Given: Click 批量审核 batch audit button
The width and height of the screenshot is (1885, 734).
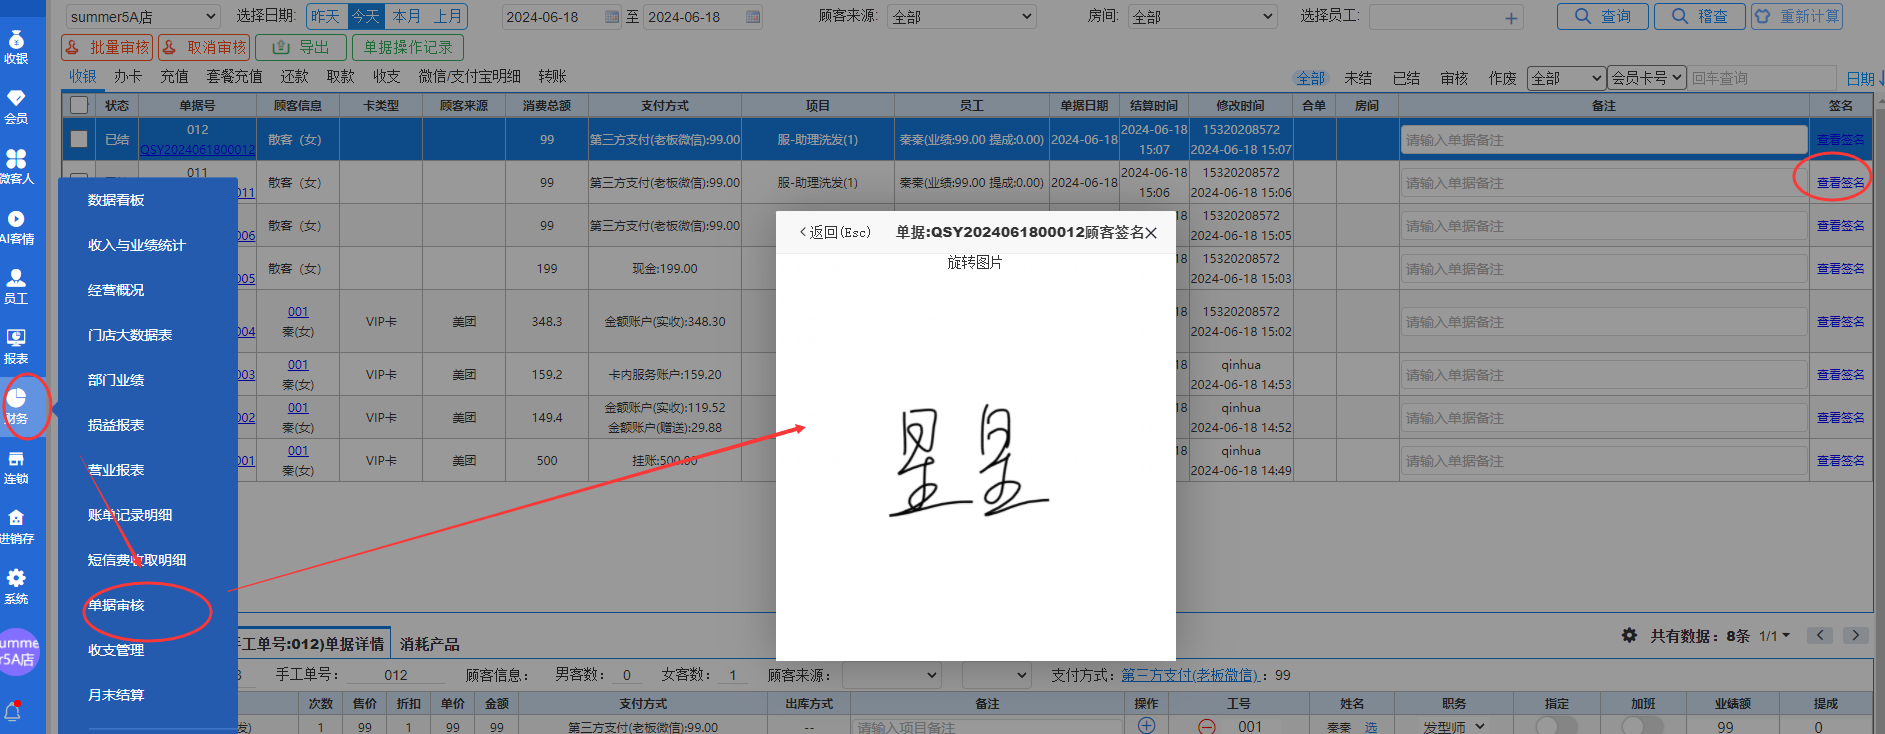Looking at the screenshot, I should coord(106,47).
